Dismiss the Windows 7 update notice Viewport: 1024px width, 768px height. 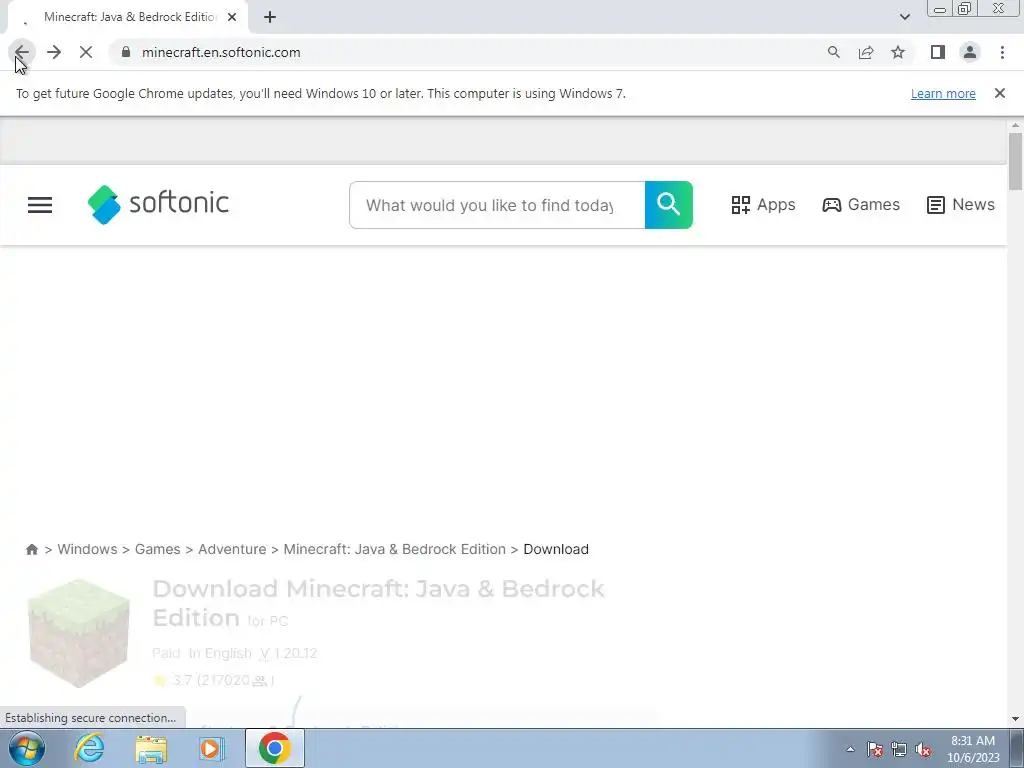(1000, 93)
